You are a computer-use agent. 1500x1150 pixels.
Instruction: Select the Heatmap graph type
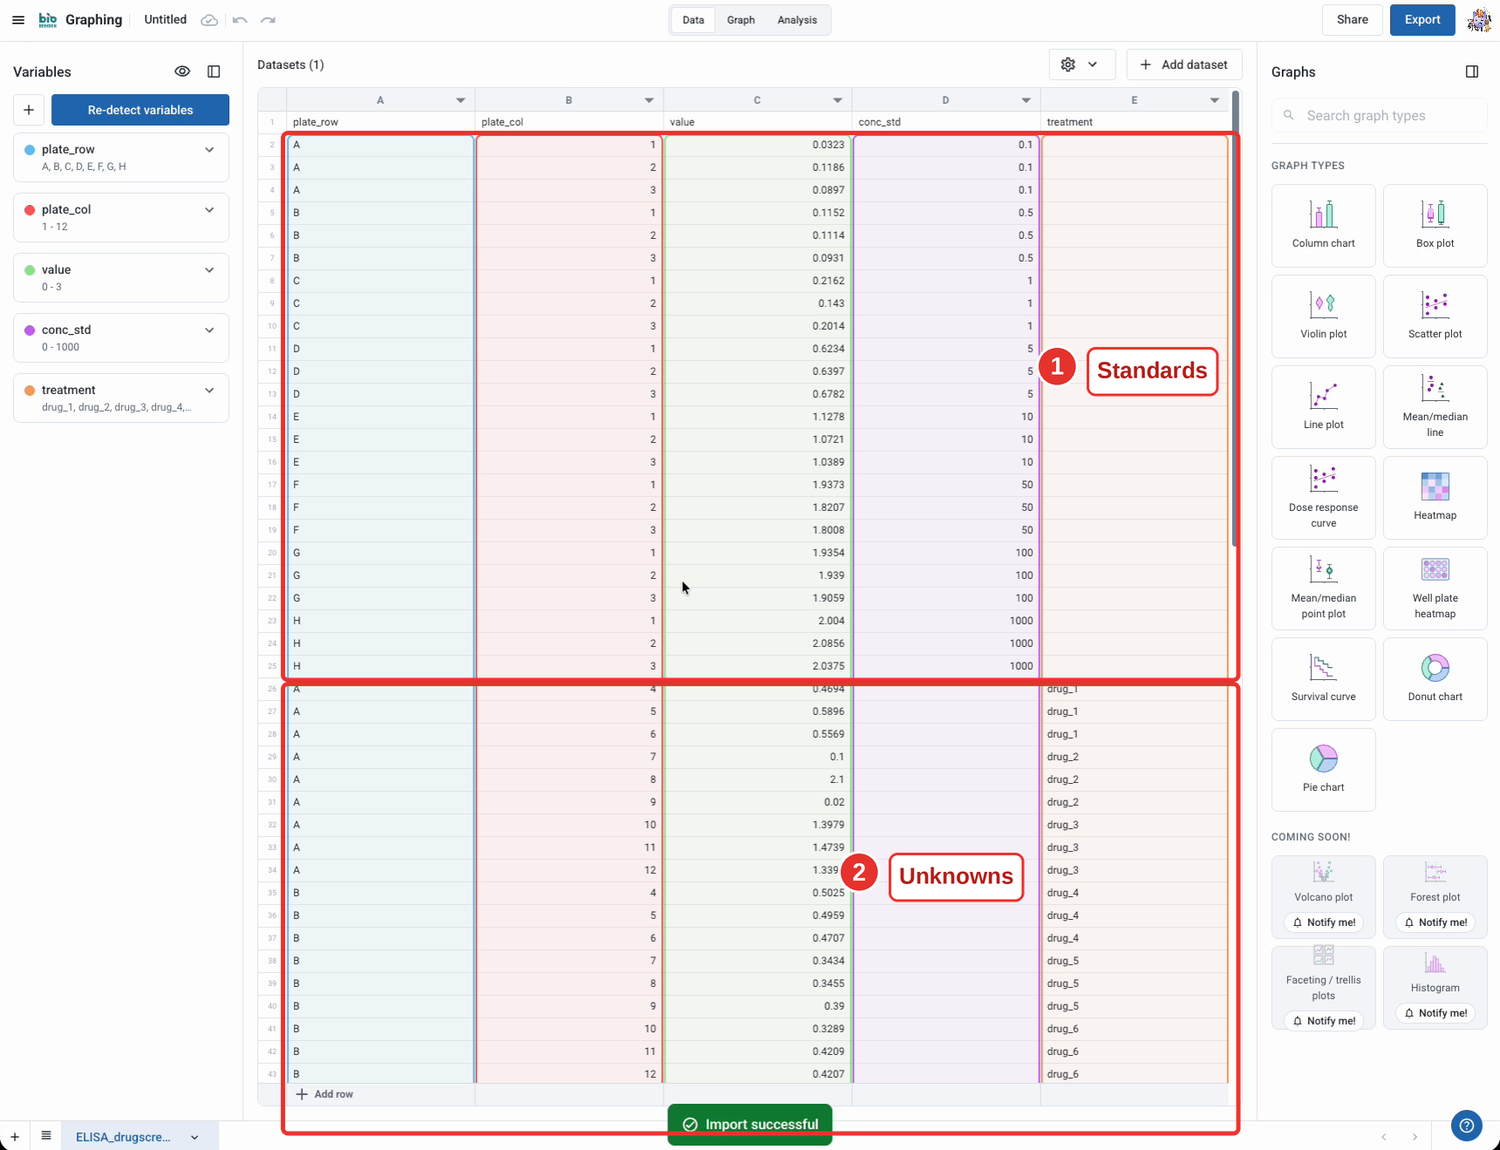point(1435,498)
